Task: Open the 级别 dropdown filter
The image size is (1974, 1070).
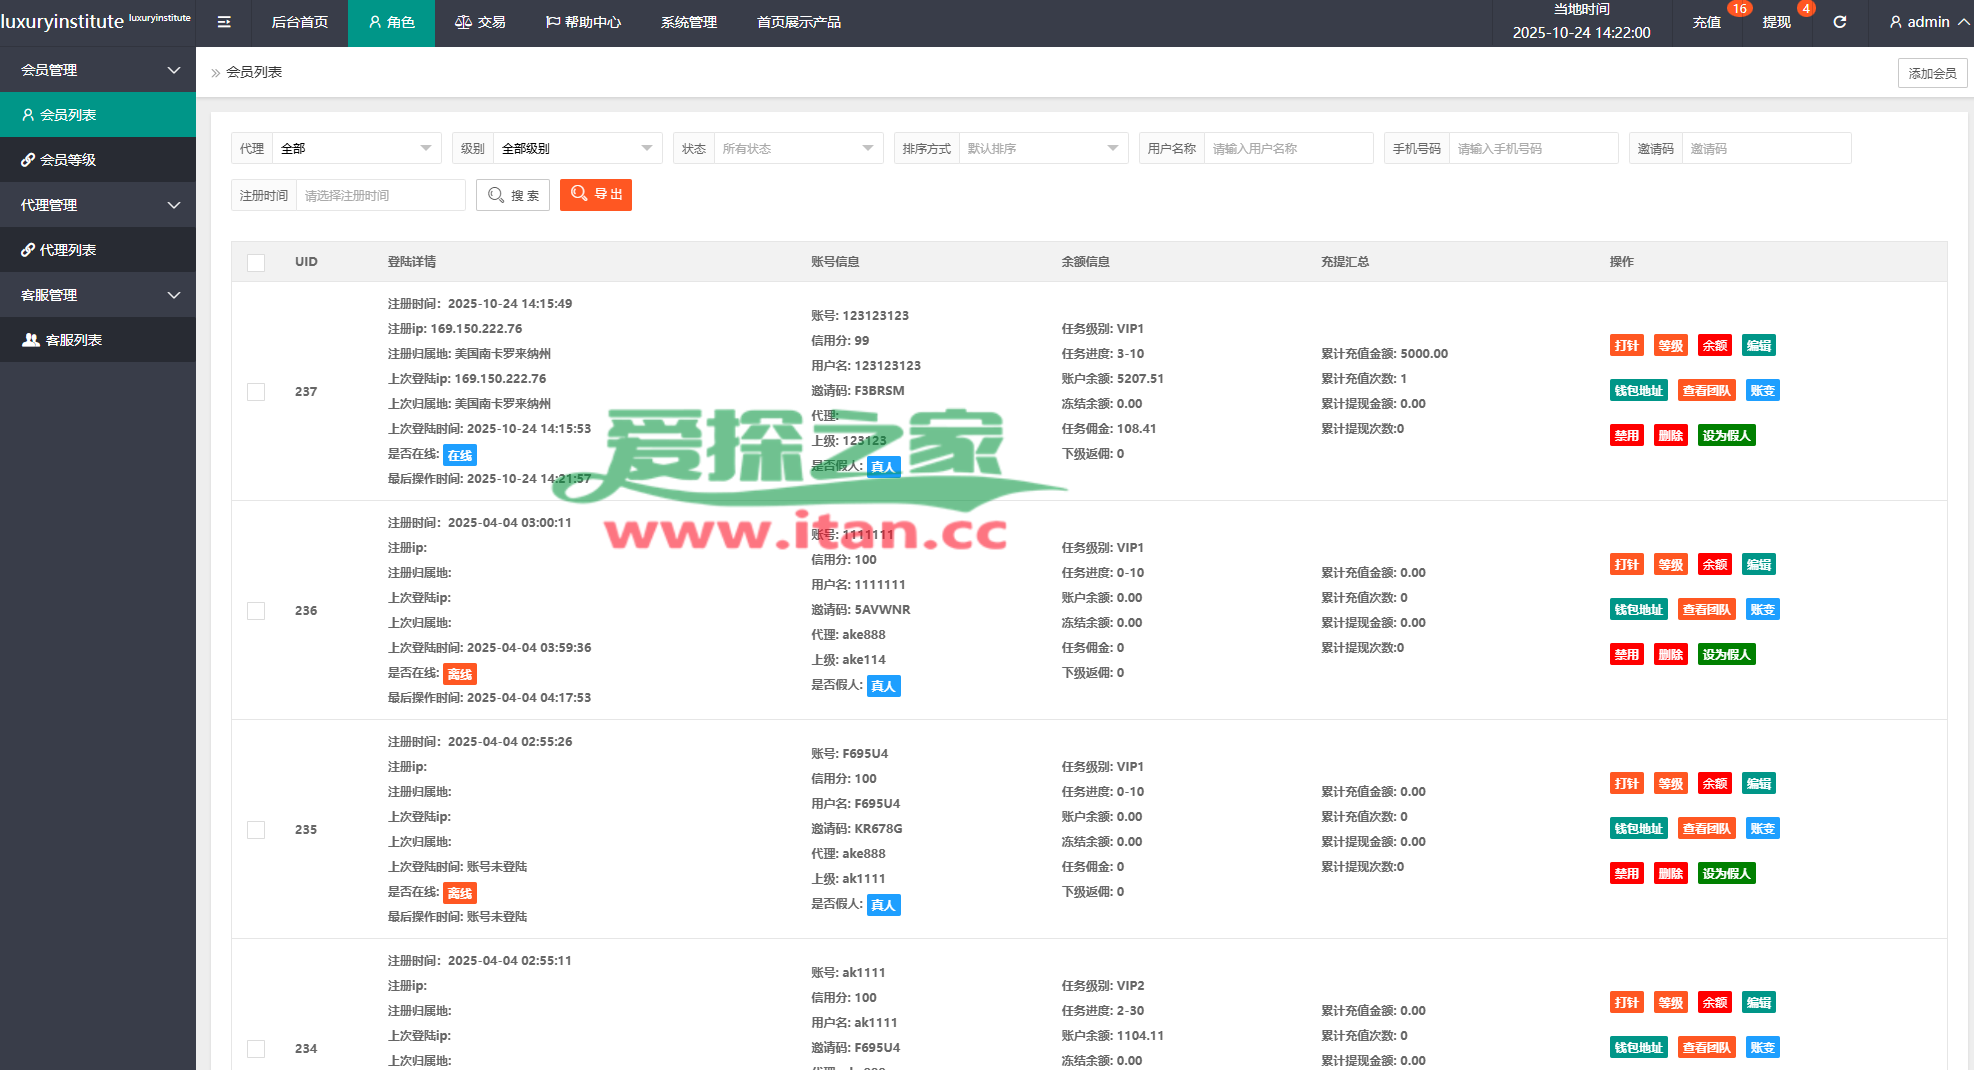Action: pos(577,149)
